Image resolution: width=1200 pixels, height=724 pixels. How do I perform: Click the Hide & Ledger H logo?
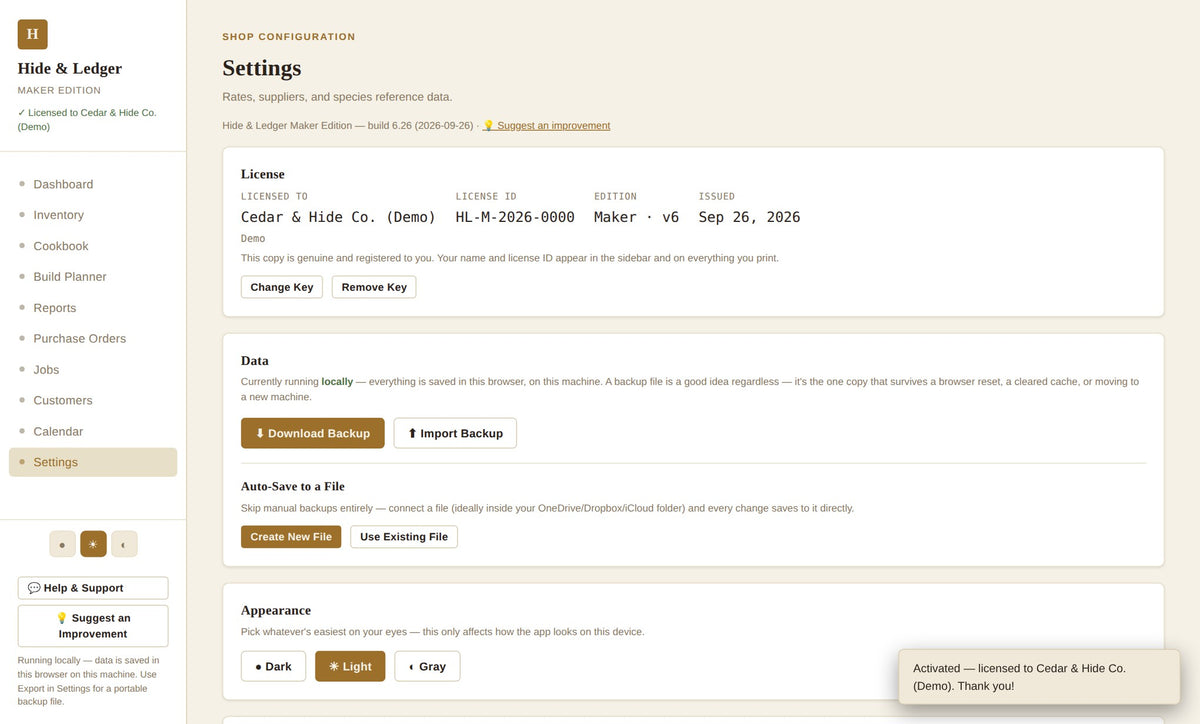click(x=32, y=34)
